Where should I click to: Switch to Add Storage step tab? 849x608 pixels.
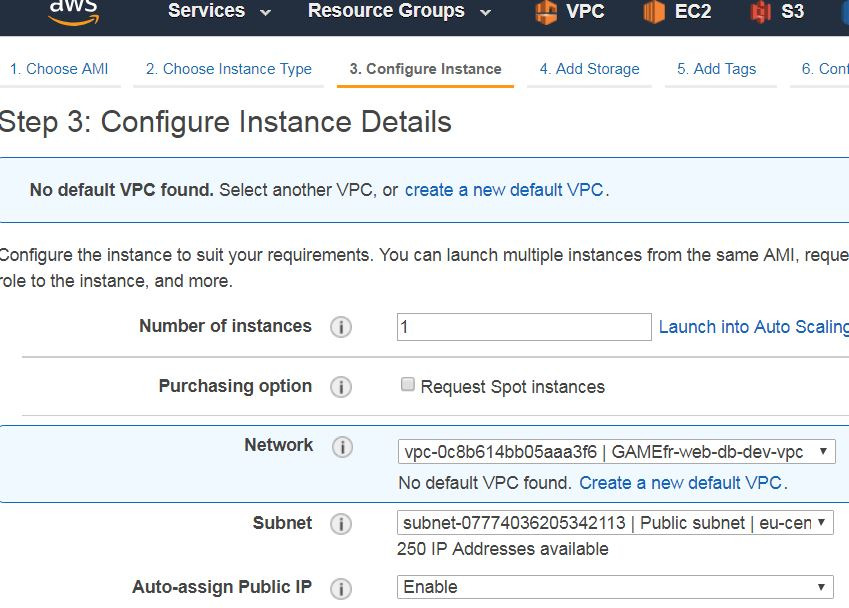point(589,69)
